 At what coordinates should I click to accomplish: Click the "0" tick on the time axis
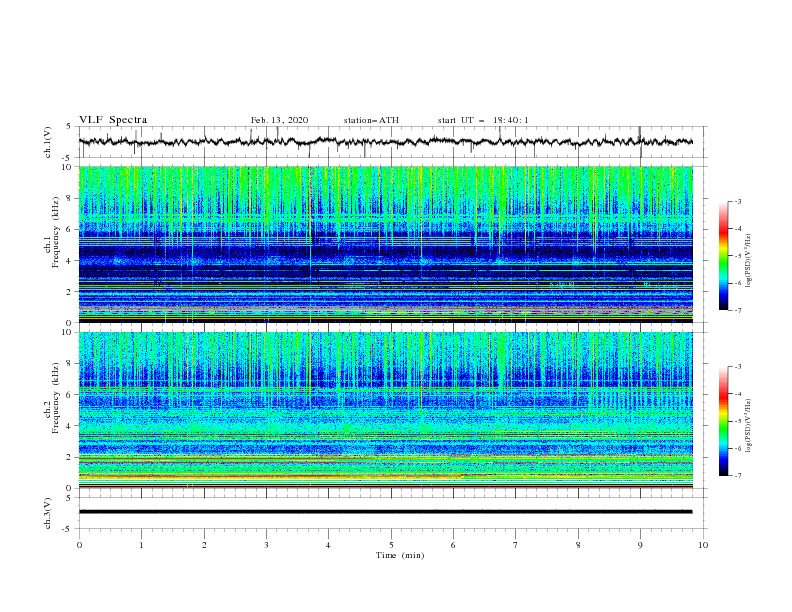[x=79, y=545]
